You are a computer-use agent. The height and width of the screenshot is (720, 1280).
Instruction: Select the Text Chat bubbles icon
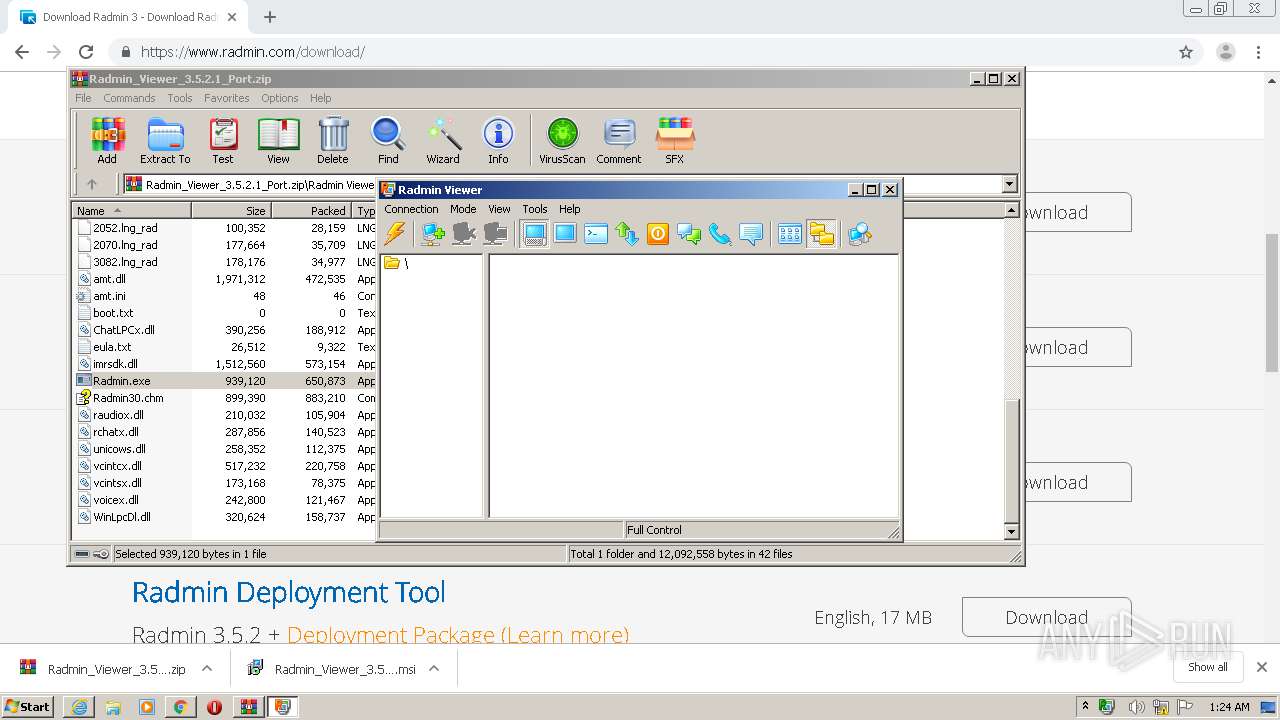[x=689, y=234]
